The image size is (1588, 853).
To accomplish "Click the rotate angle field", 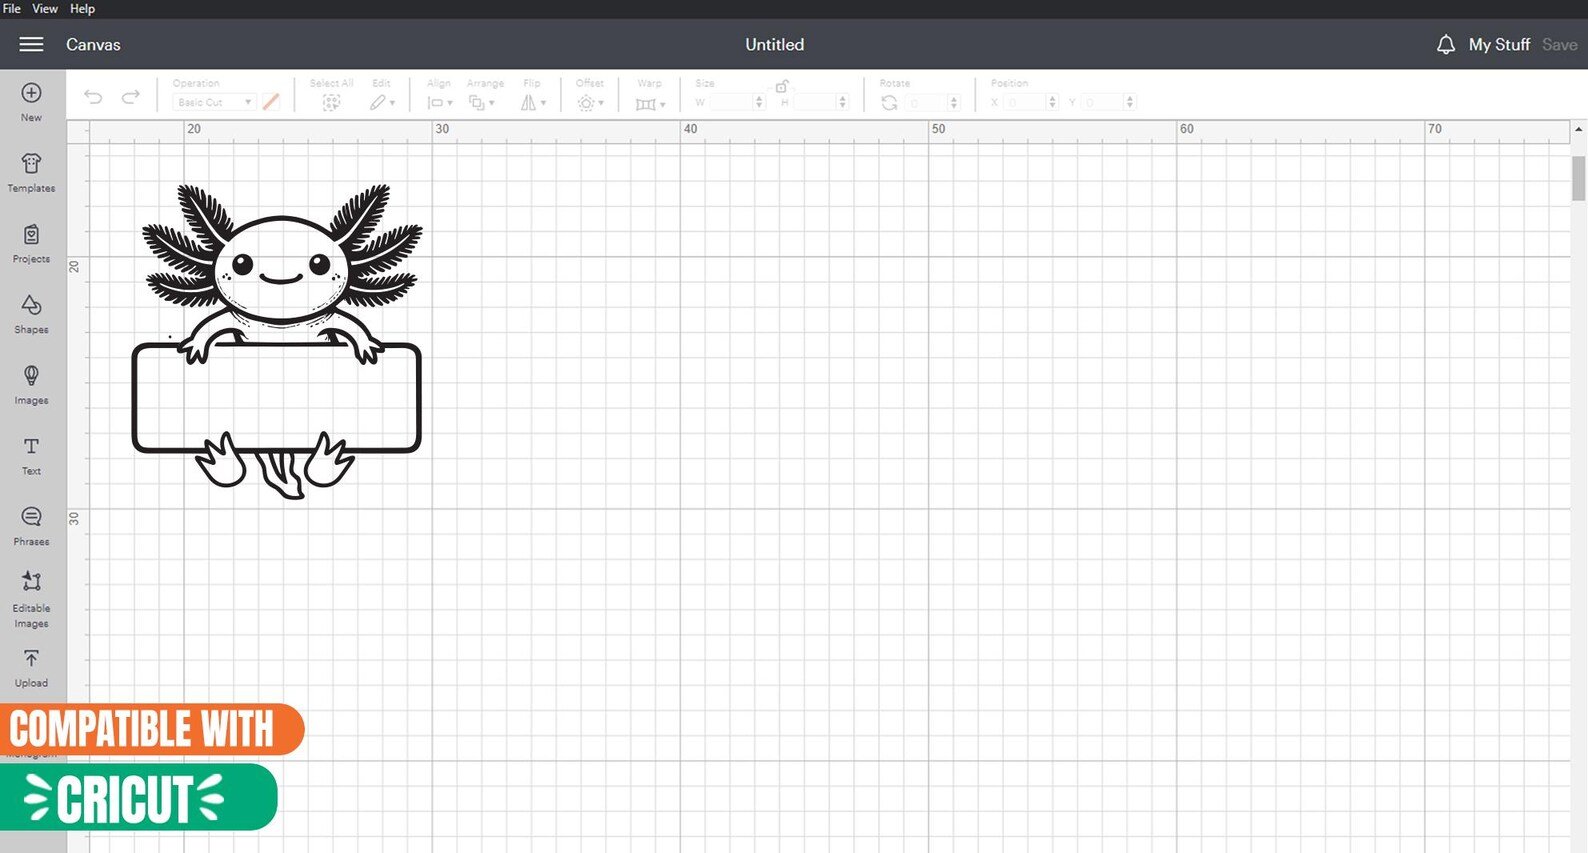I will click(926, 102).
